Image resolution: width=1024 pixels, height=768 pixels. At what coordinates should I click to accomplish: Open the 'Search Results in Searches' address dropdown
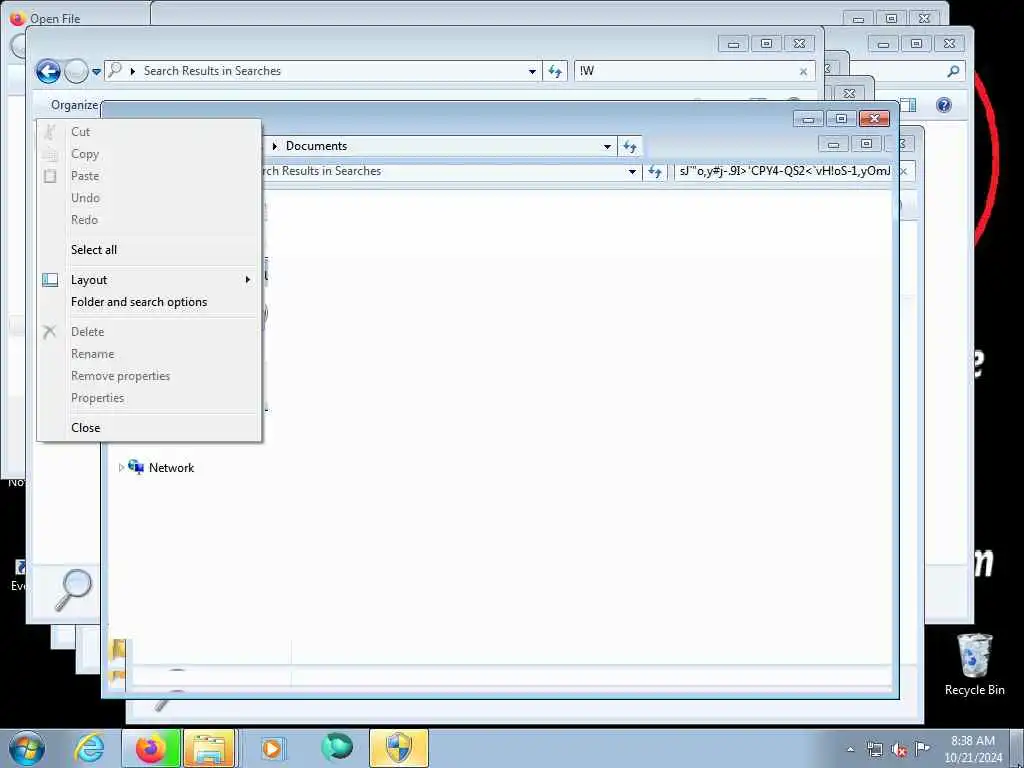coord(532,71)
